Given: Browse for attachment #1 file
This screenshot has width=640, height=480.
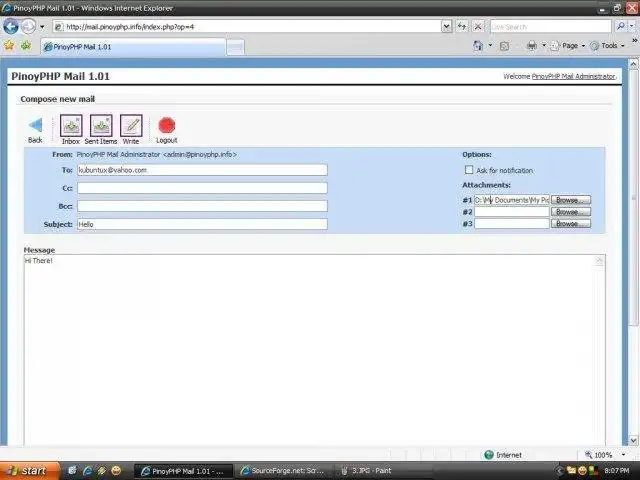Looking at the screenshot, I should [x=571, y=200].
